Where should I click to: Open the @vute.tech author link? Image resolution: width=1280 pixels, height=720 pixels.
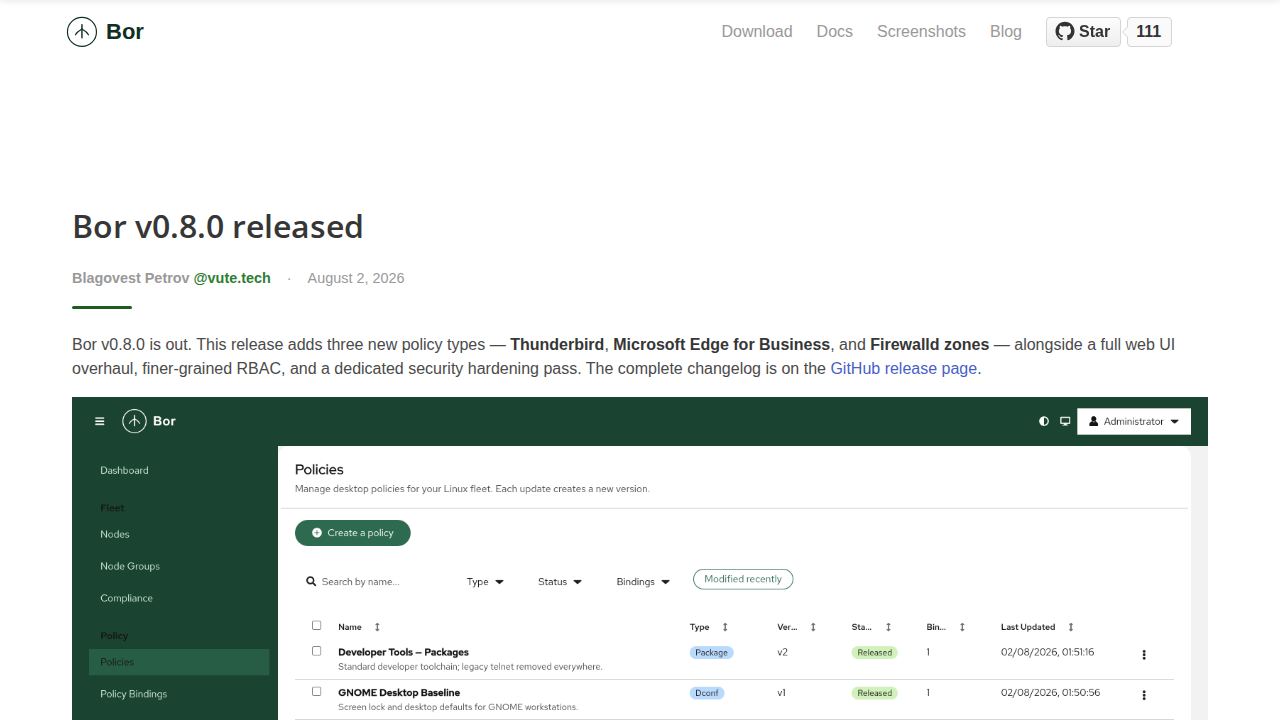tap(232, 278)
